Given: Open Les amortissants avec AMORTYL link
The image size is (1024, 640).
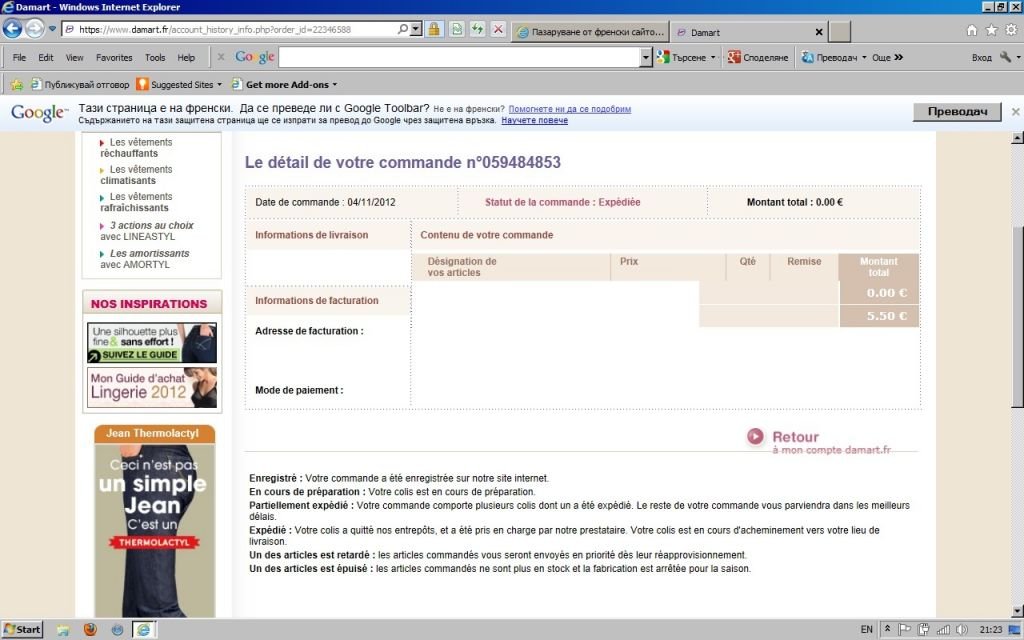Looking at the screenshot, I should point(144,259).
